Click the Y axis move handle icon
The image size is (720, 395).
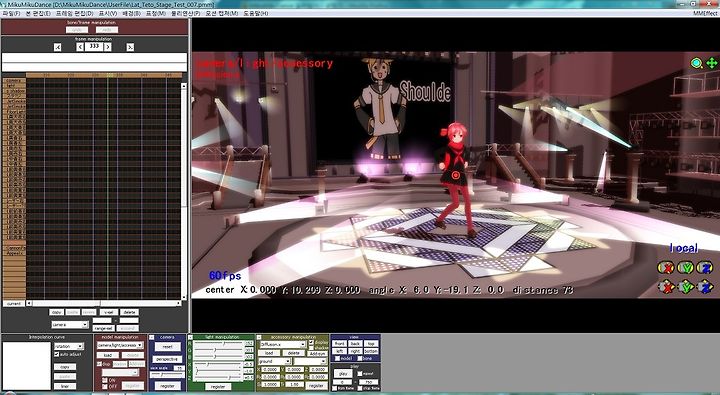tap(686, 287)
